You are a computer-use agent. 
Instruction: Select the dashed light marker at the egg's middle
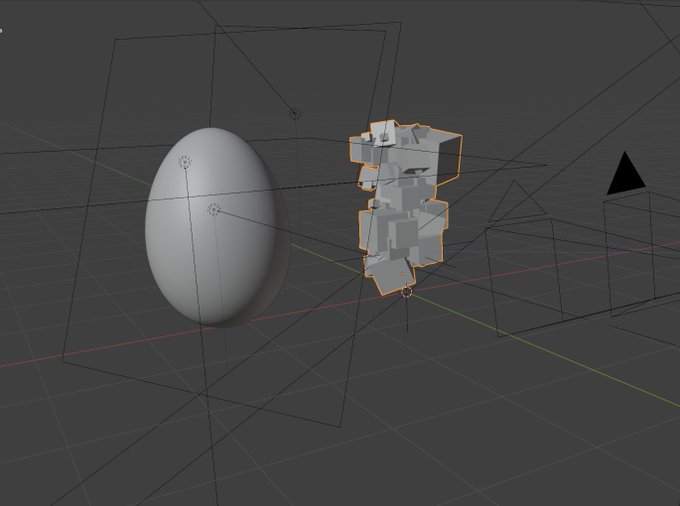click(214, 209)
